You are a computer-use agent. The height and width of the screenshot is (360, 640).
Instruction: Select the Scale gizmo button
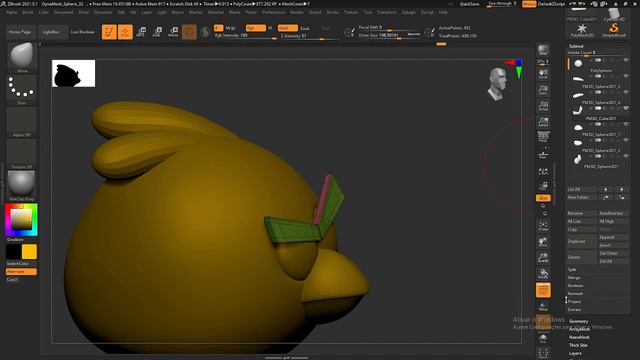coord(157,32)
